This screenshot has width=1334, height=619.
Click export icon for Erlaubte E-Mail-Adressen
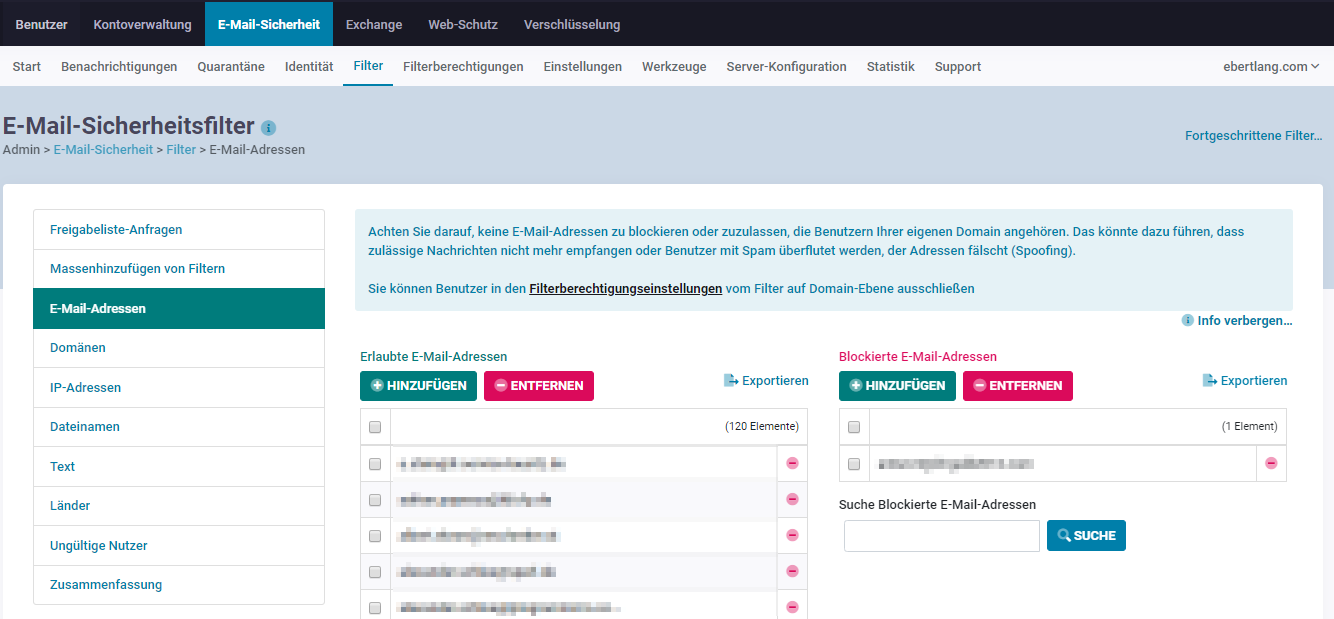pos(731,381)
